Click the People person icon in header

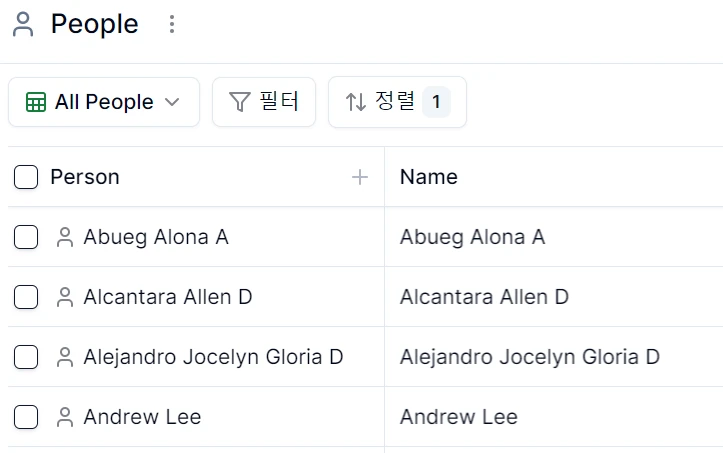(x=23, y=24)
